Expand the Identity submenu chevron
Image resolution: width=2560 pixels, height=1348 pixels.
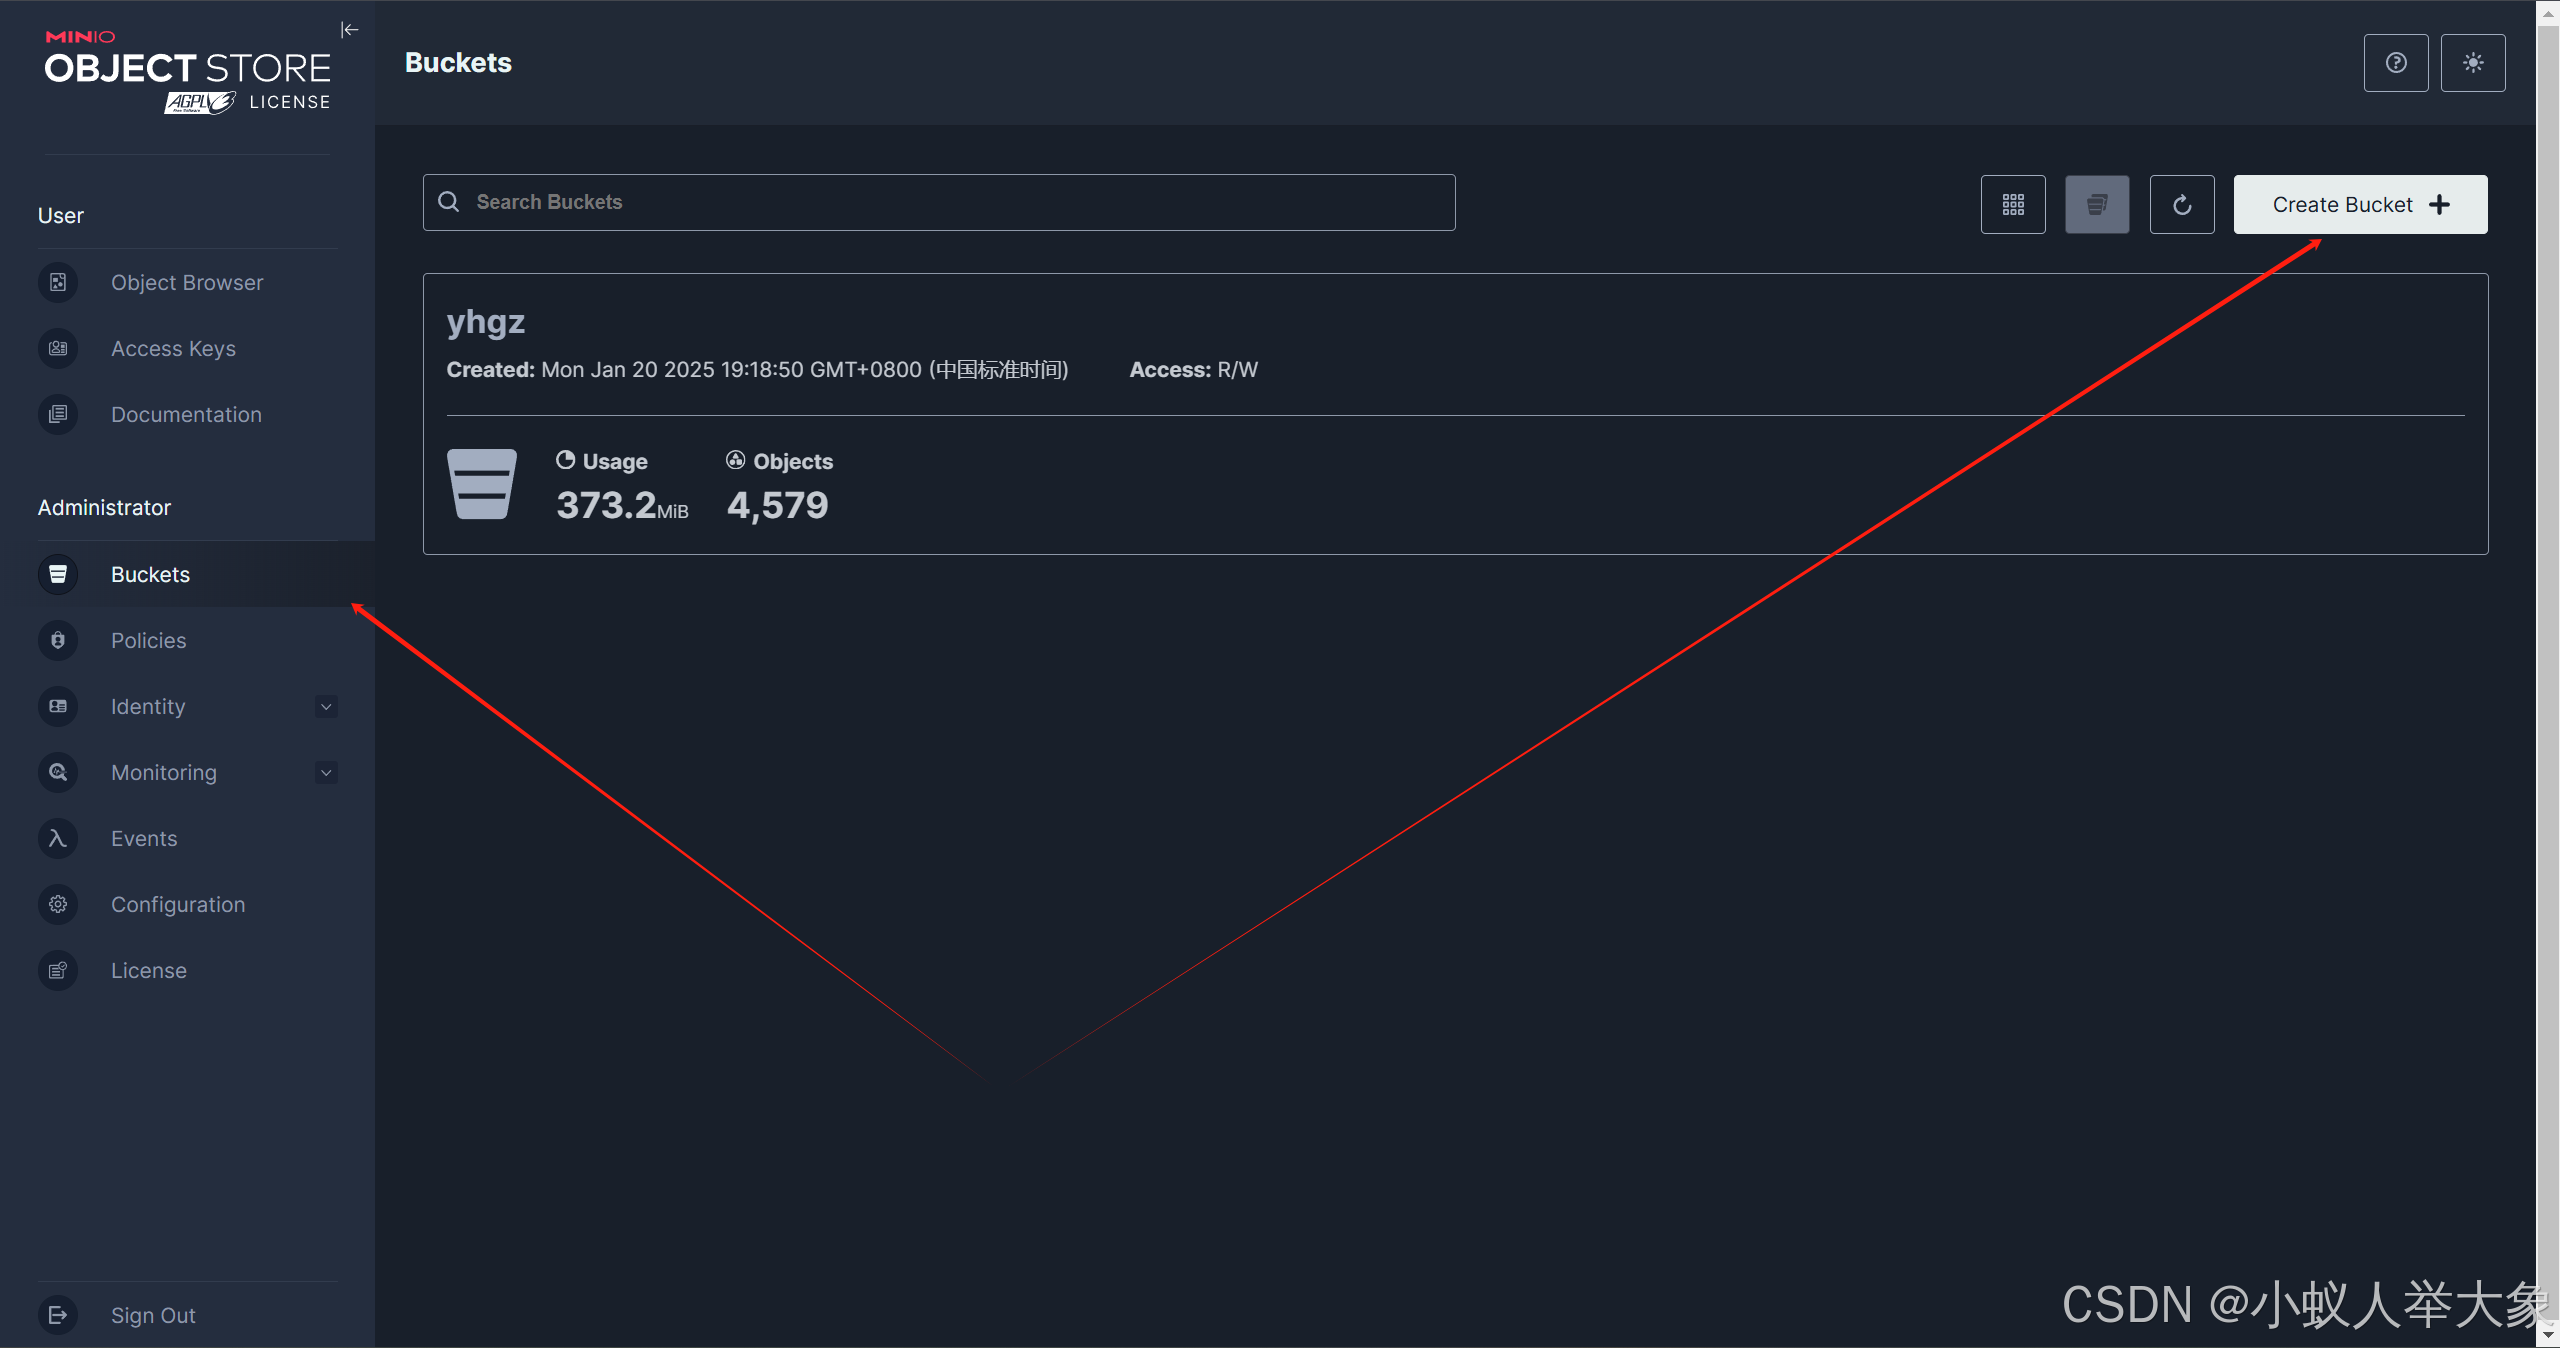(326, 707)
